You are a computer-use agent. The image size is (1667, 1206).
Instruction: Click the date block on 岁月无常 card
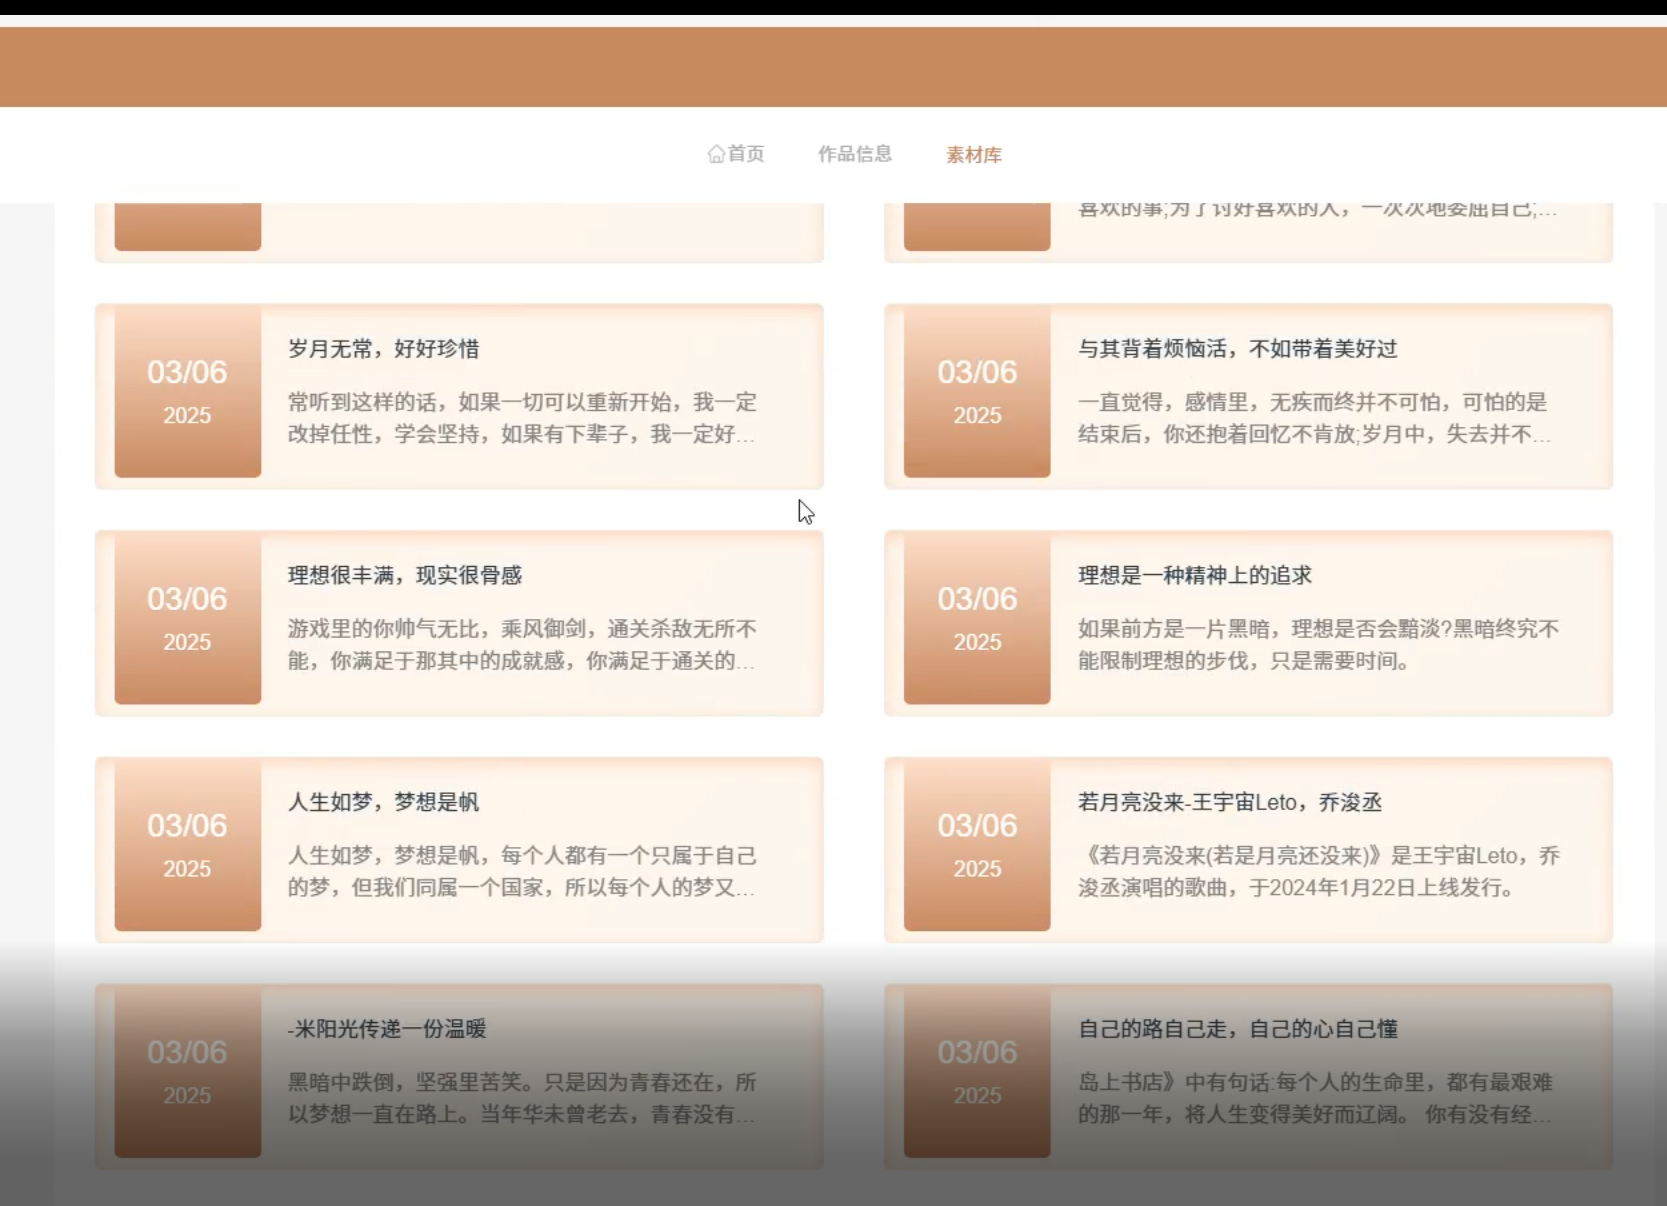(x=187, y=392)
